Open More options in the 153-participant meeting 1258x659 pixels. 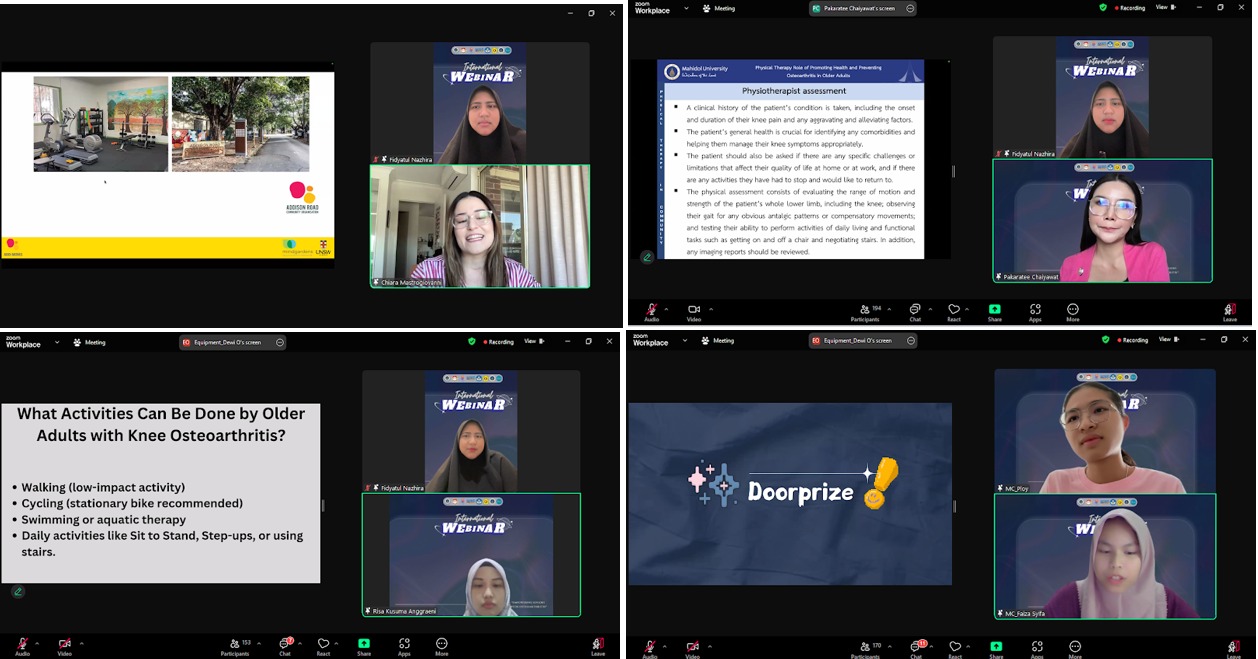pos(441,645)
